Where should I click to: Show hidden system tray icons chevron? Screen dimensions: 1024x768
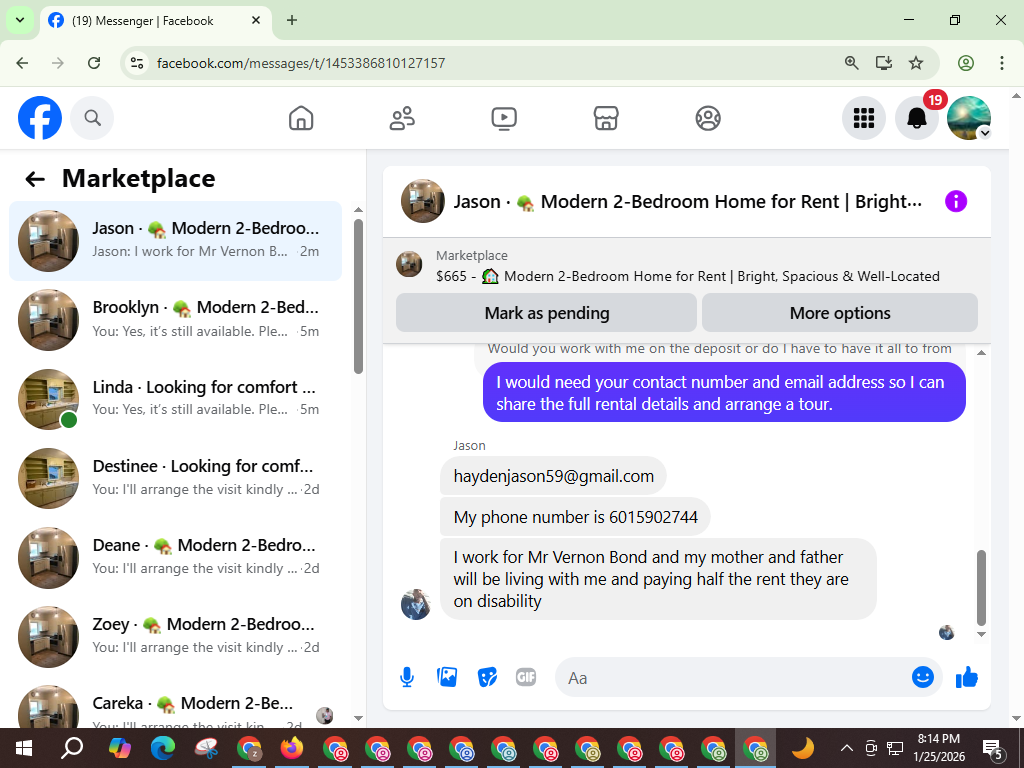[846, 748]
